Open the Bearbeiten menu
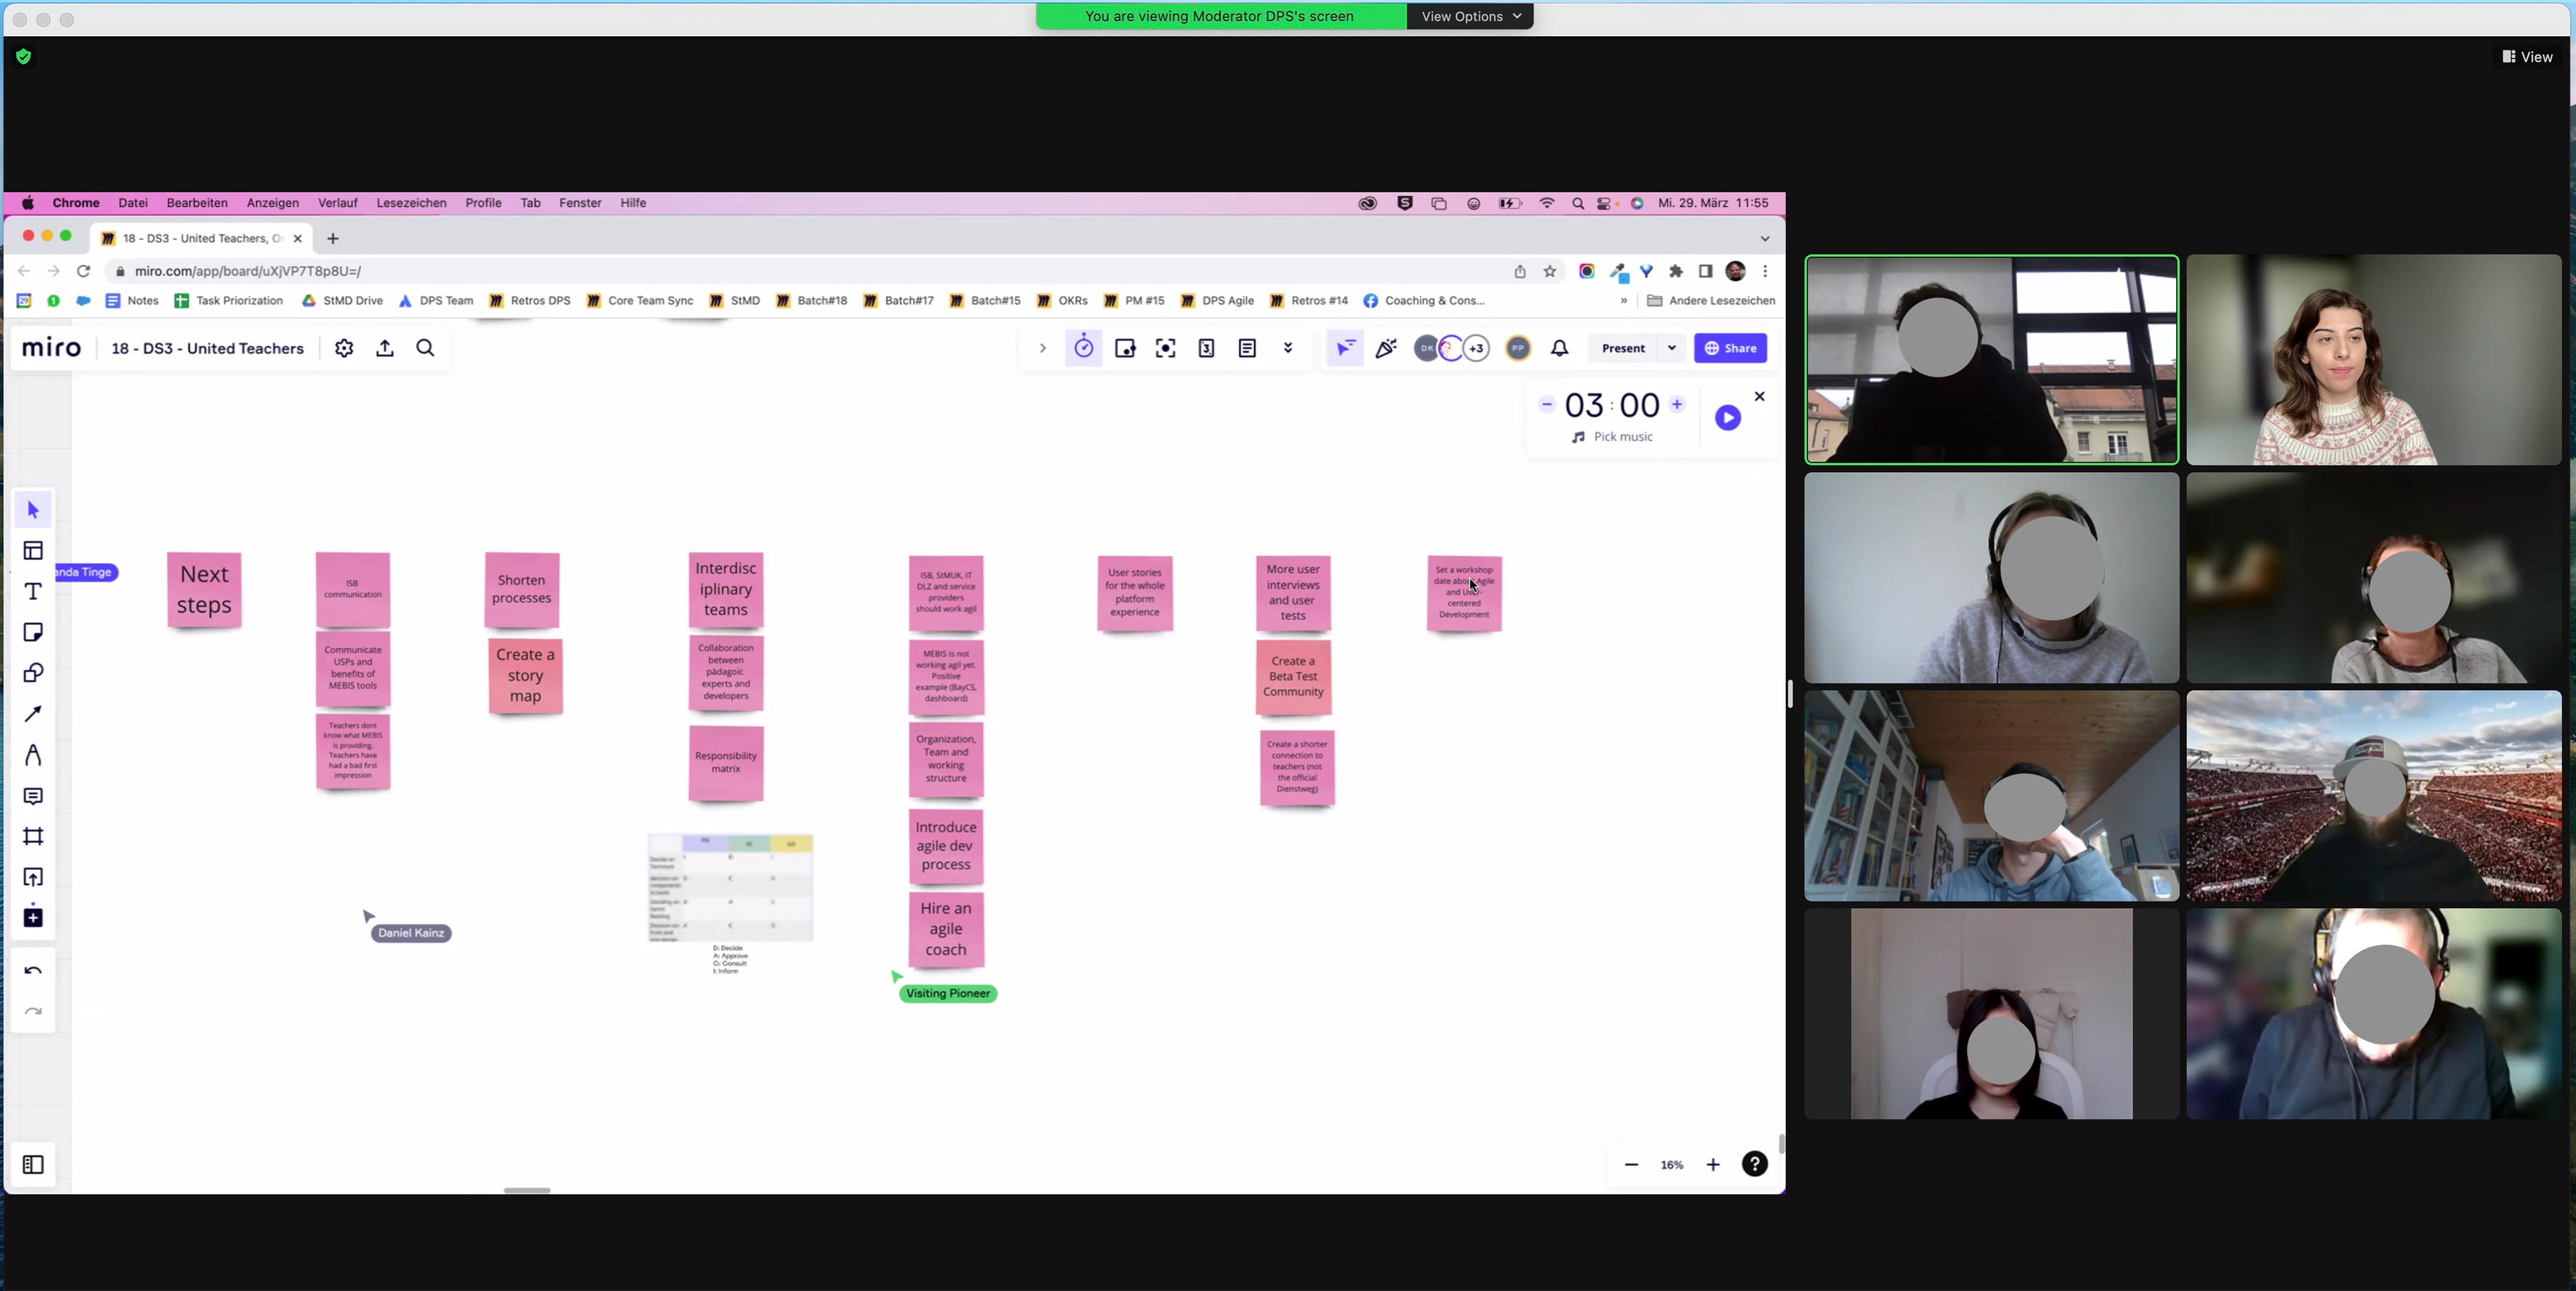The image size is (2576, 1291). pyautogui.click(x=197, y=203)
